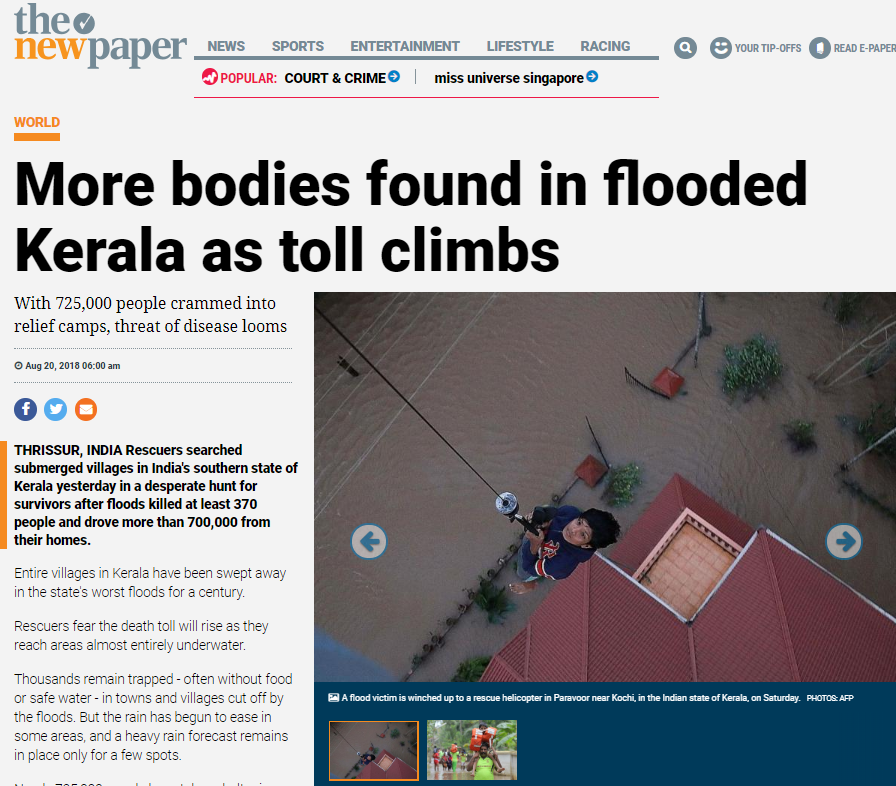
Task: Click arrow beside Court & Crime
Action: coord(394,77)
